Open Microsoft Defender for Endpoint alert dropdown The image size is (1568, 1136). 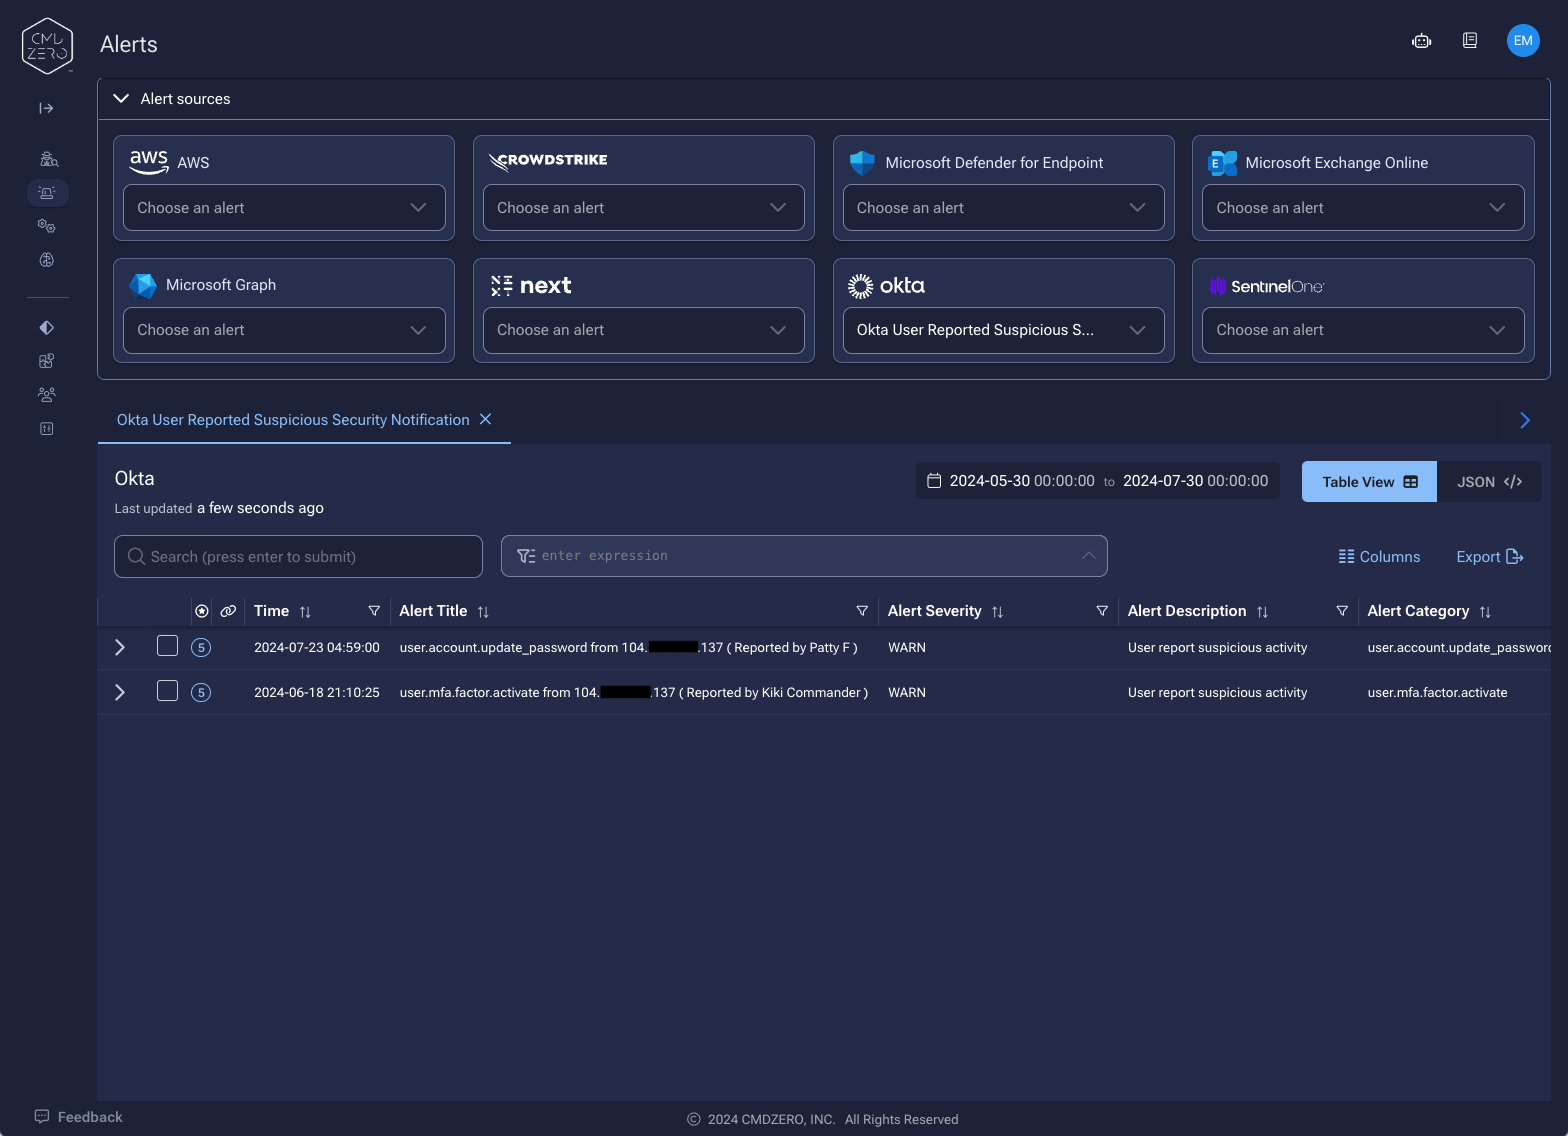tap(1004, 208)
